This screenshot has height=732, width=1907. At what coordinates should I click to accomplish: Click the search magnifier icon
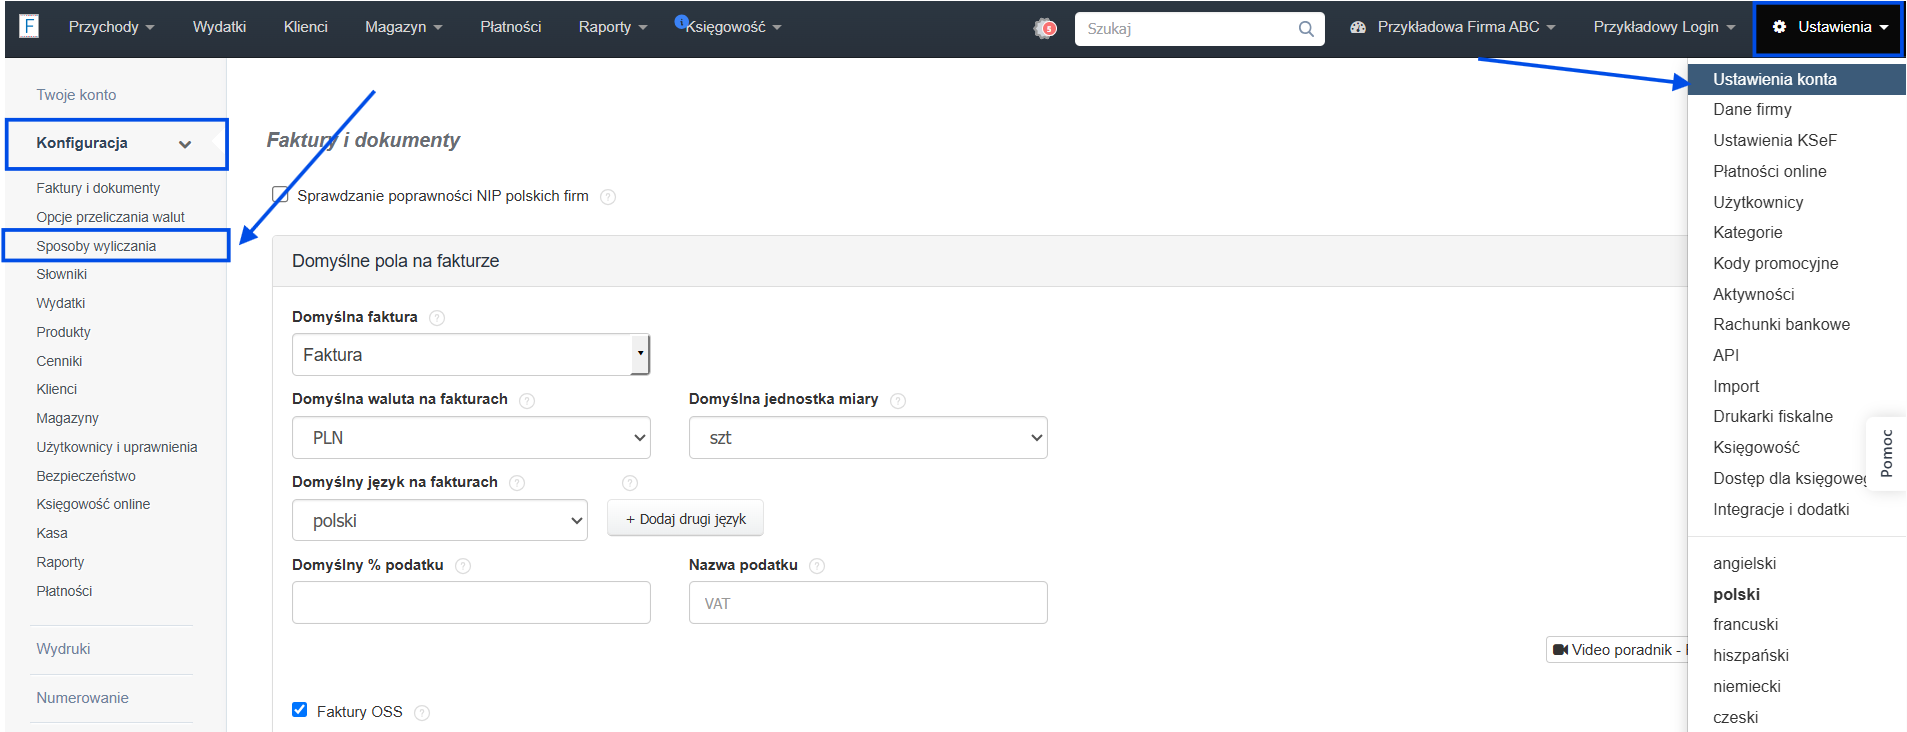(x=1306, y=29)
